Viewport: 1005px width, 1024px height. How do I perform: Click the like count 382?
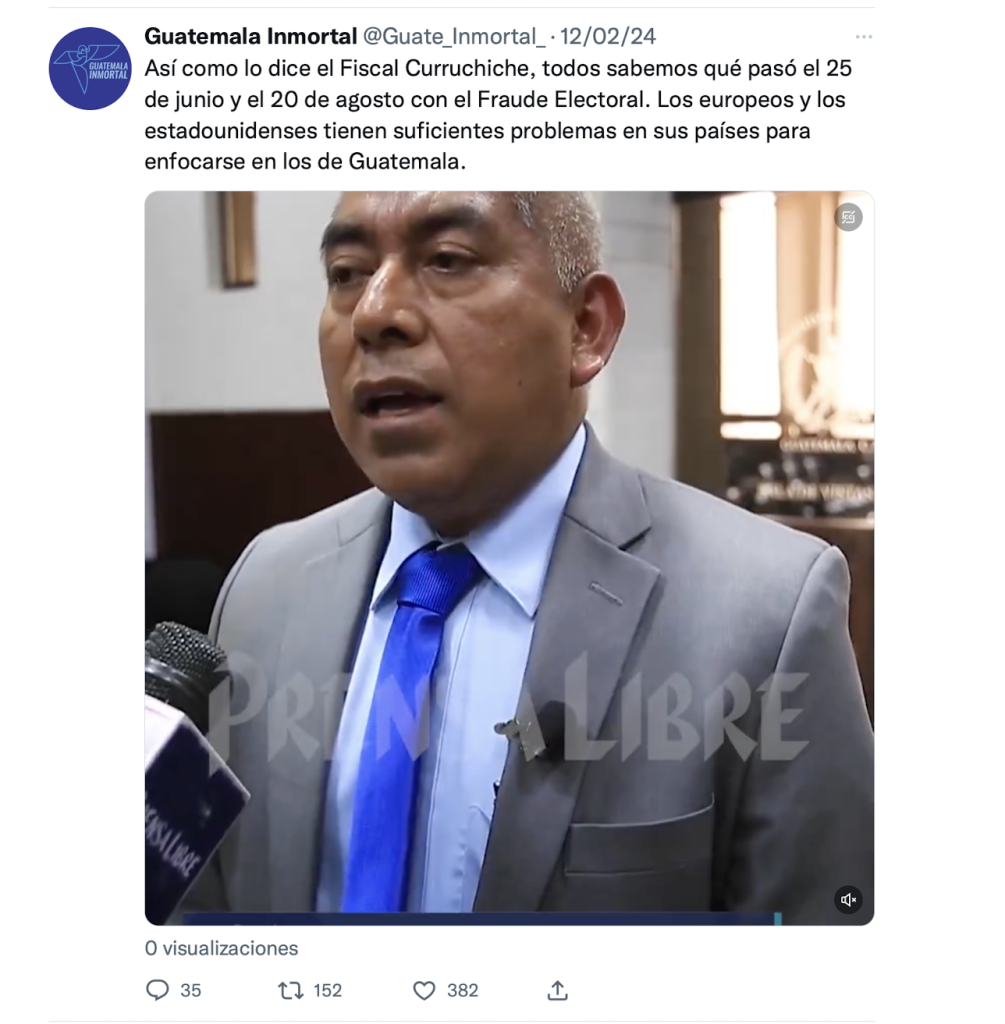[462, 991]
